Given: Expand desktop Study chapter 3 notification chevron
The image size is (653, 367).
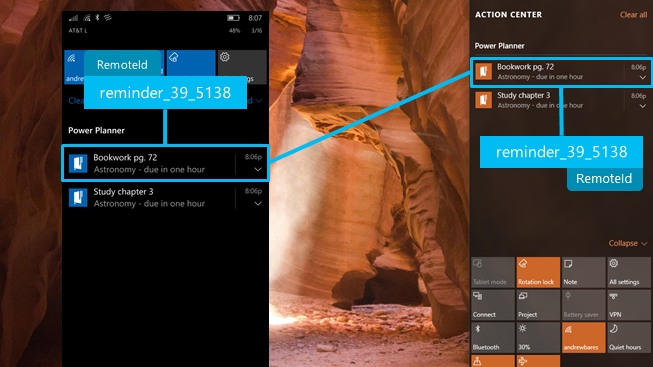Looking at the screenshot, I should tap(643, 106).
